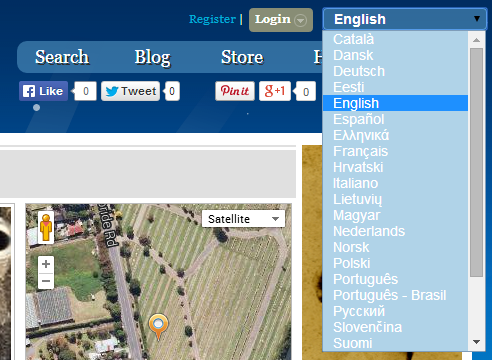Click the language list scrollbar down arrow

tap(477, 342)
